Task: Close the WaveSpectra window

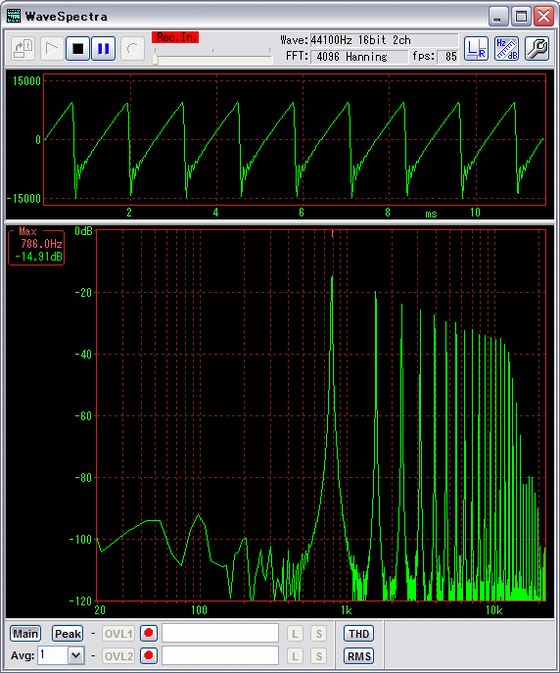Action: coord(544,17)
